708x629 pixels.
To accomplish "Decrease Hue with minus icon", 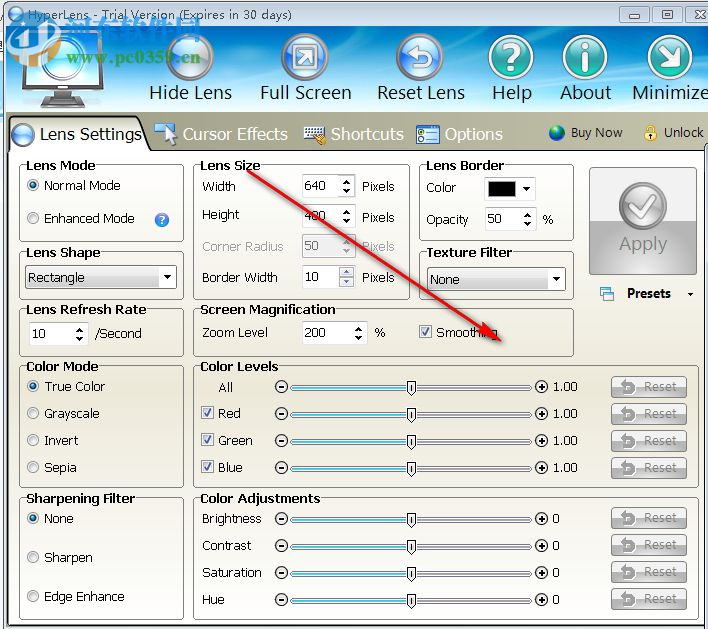I will [281, 600].
